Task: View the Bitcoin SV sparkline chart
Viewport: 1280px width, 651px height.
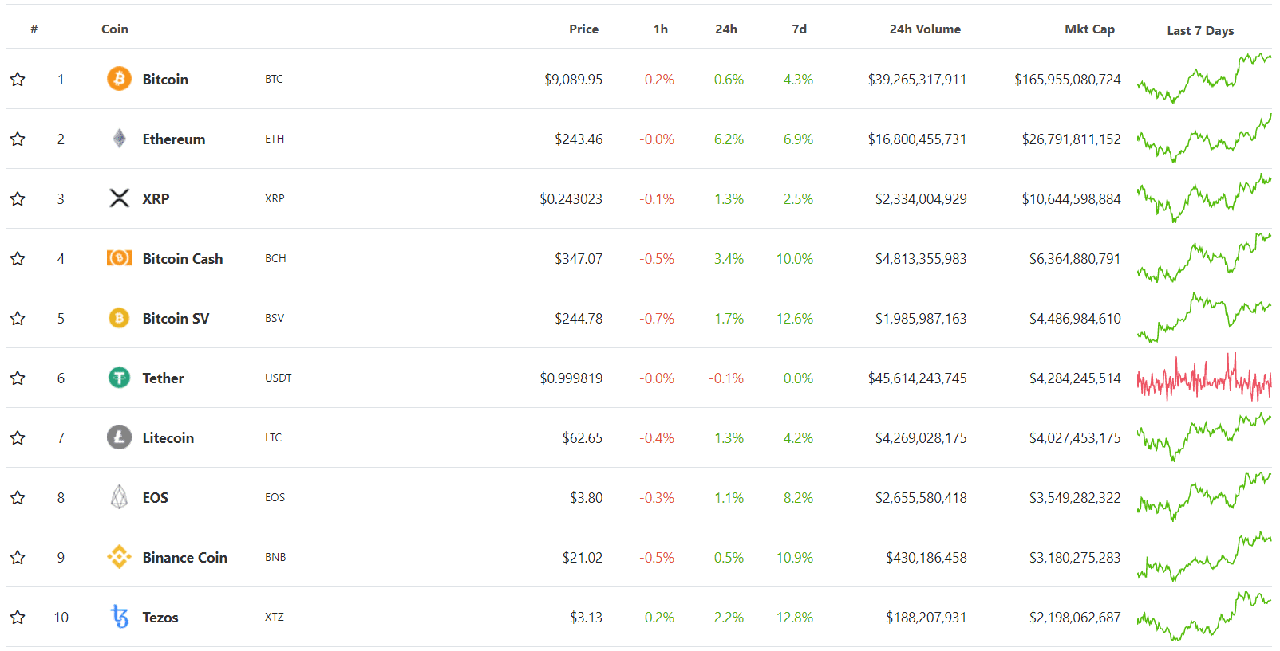Action: click(x=1204, y=318)
